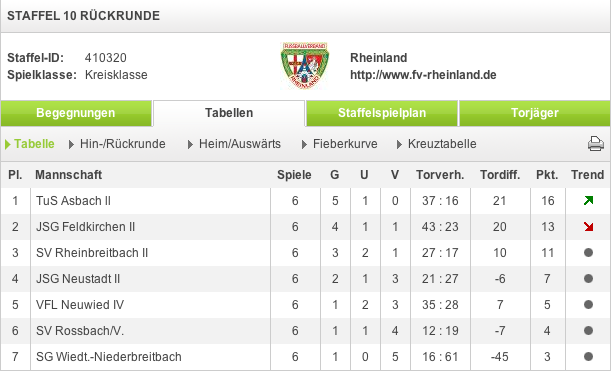Select the Tabellen tab
This screenshot has height=377, width=616.
coord(229,113)
